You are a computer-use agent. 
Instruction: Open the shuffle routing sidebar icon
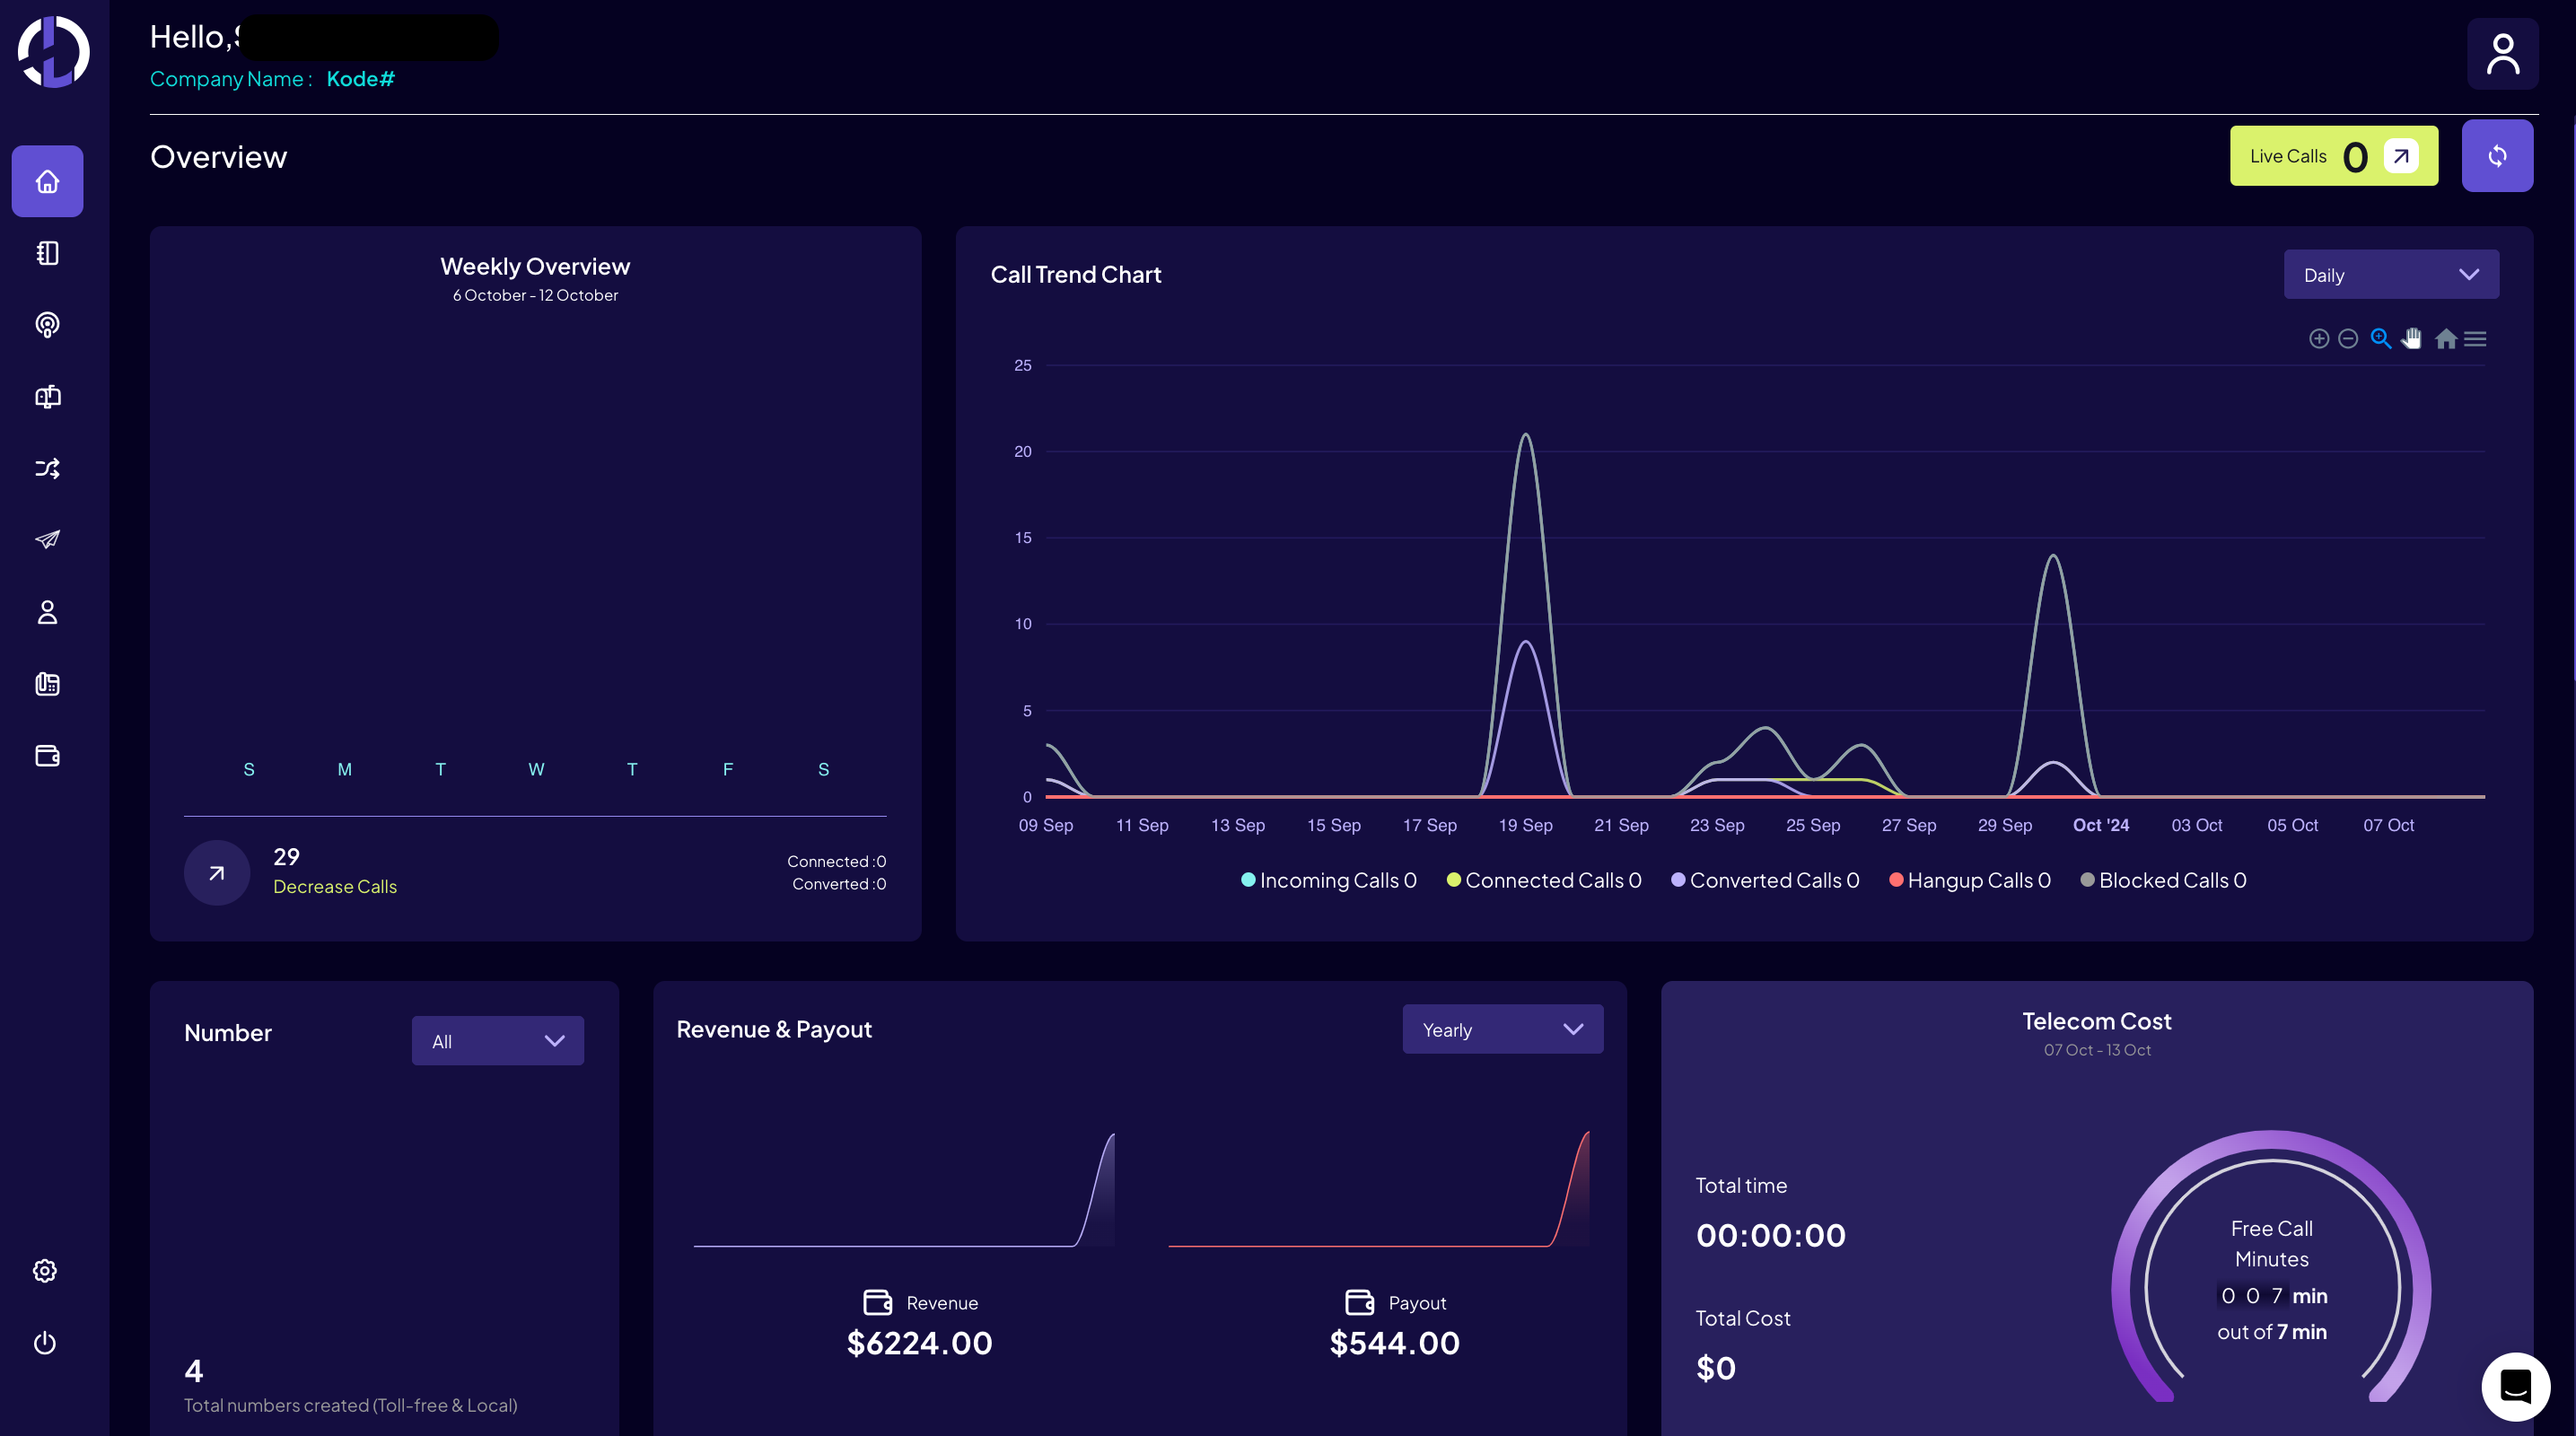(x=47, y=468)
